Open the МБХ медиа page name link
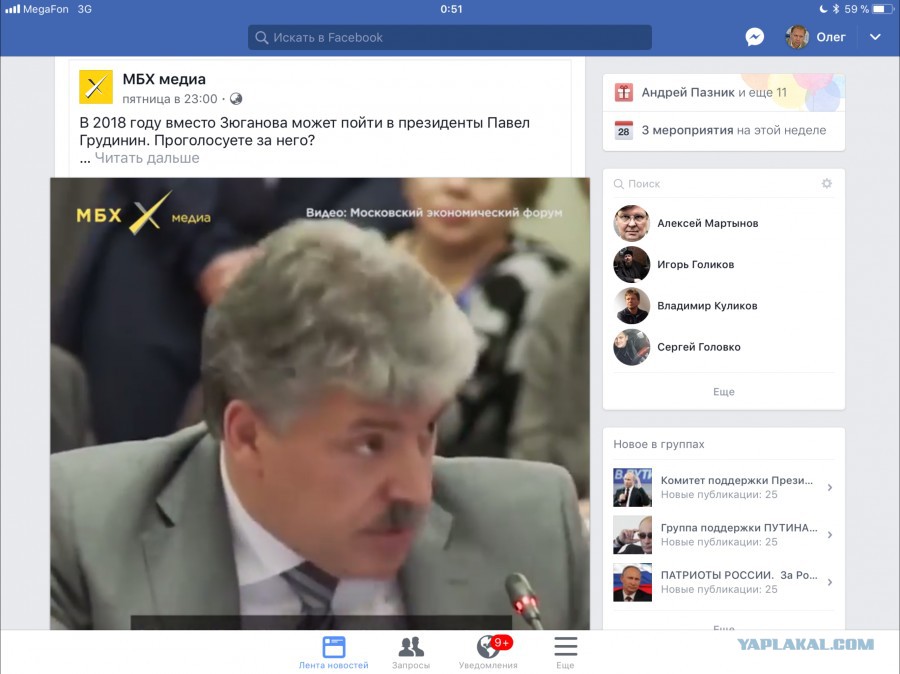Viewport: 900px width, 674px height. (164, 79)
